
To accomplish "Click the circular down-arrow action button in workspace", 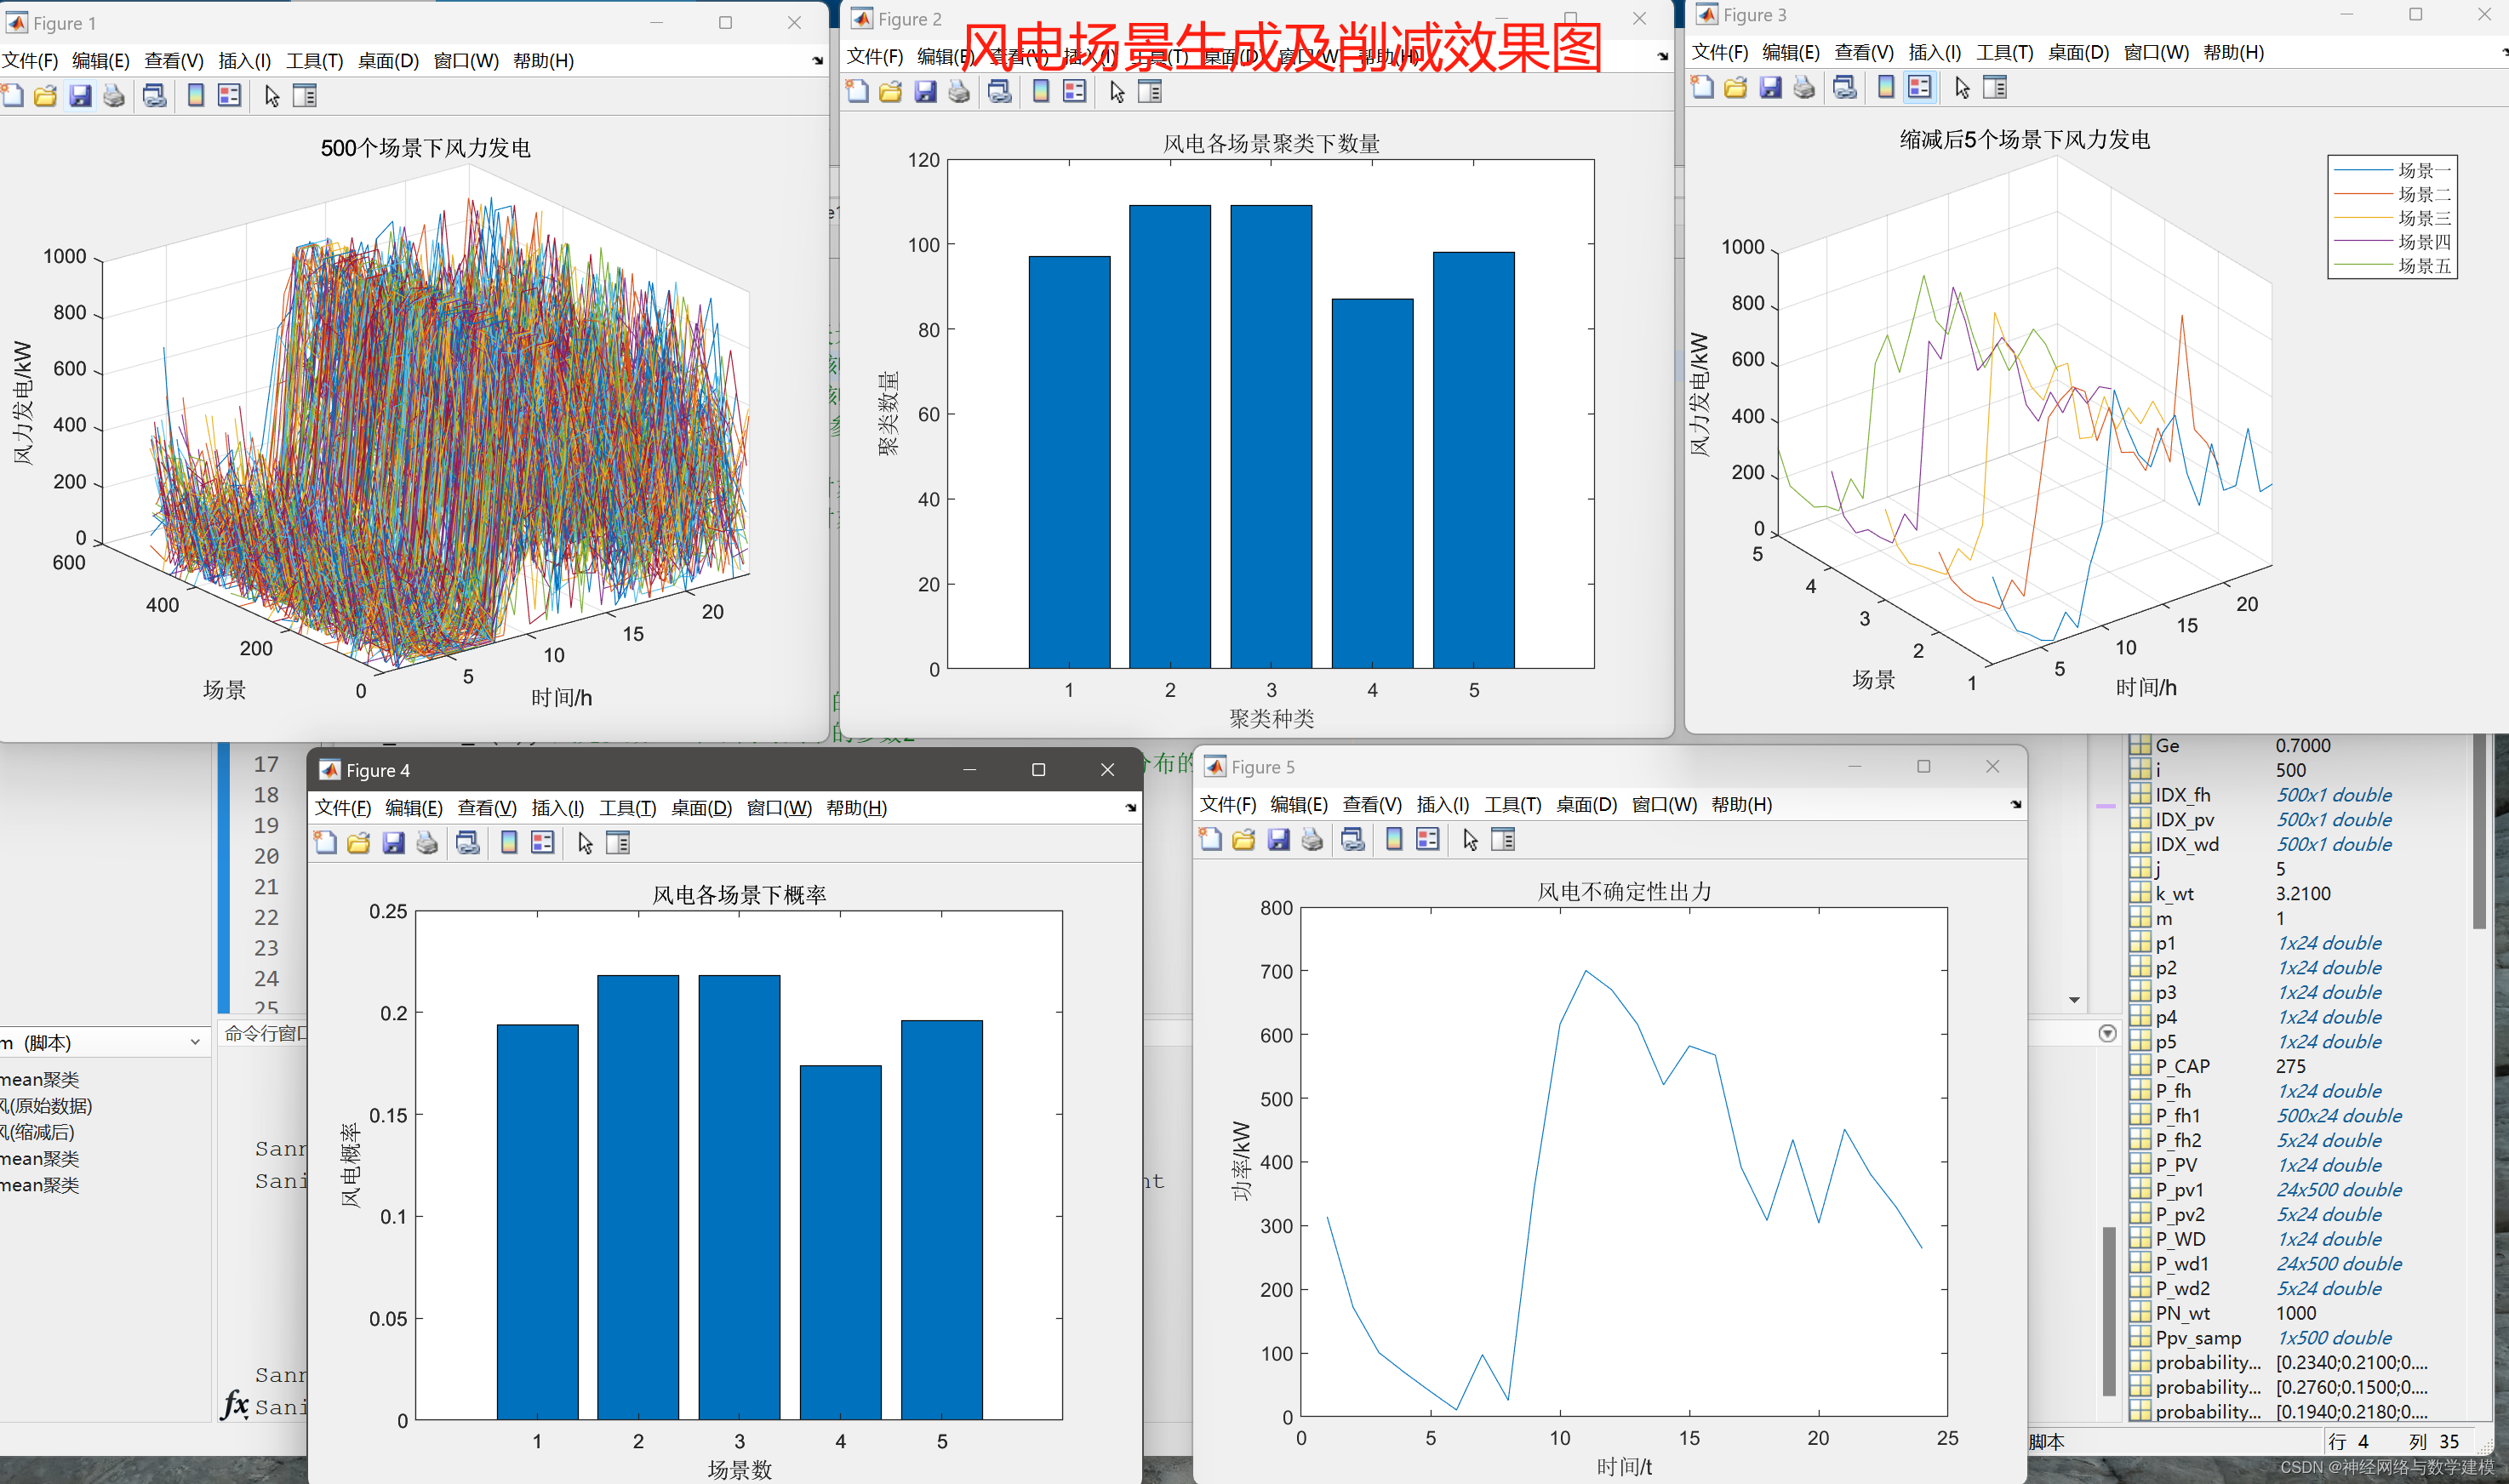I will (2106, 1033).
